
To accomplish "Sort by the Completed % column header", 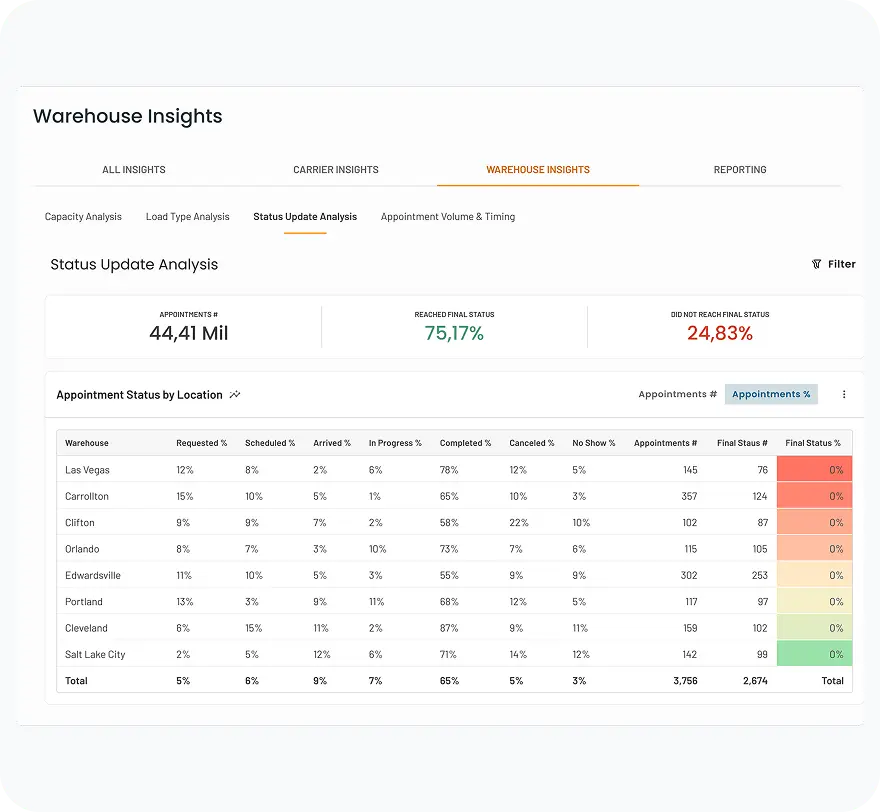I will [x=465, y=443].
